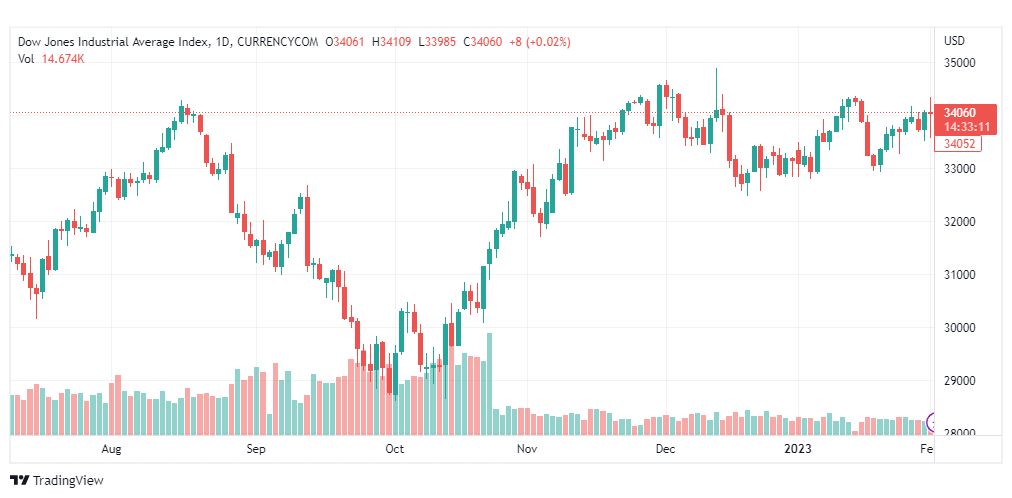The image size is (1012, 498).
Task: Click the purple event marker icon
Action: pos(931,423)
